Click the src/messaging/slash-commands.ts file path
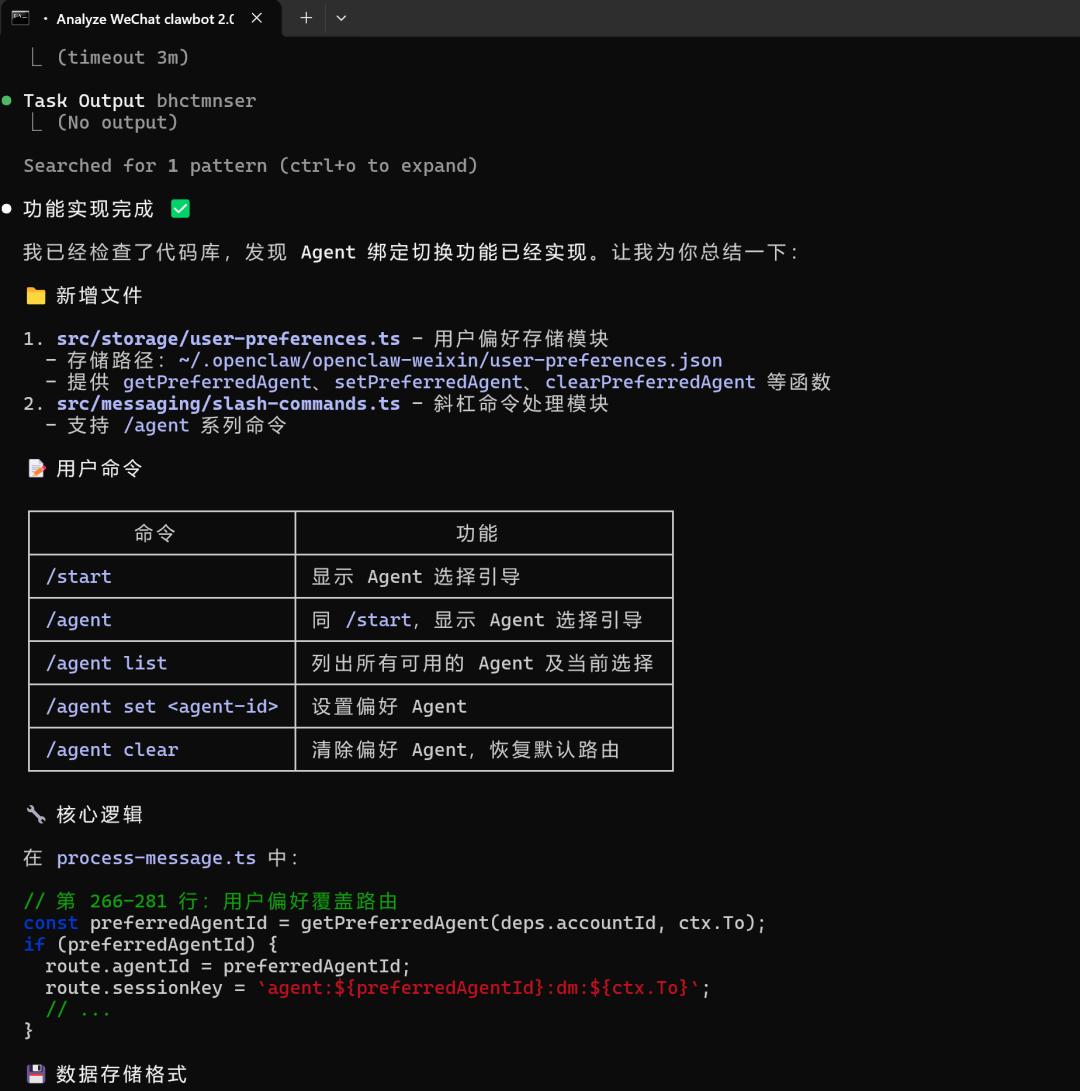 point(228,404)
